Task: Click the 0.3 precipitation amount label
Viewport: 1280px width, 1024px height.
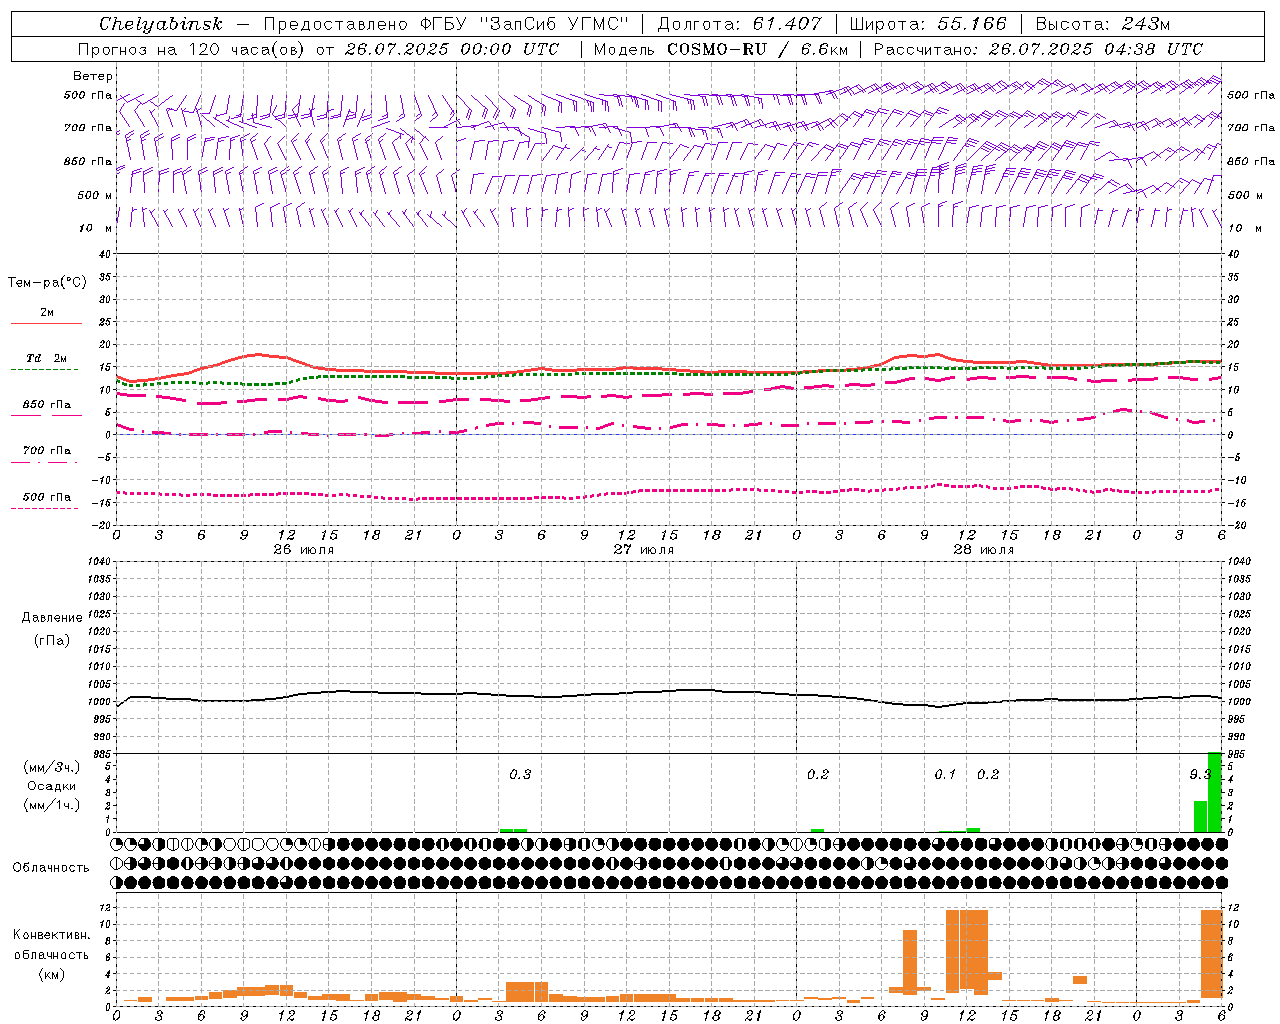Action: (x=520, y=774)
